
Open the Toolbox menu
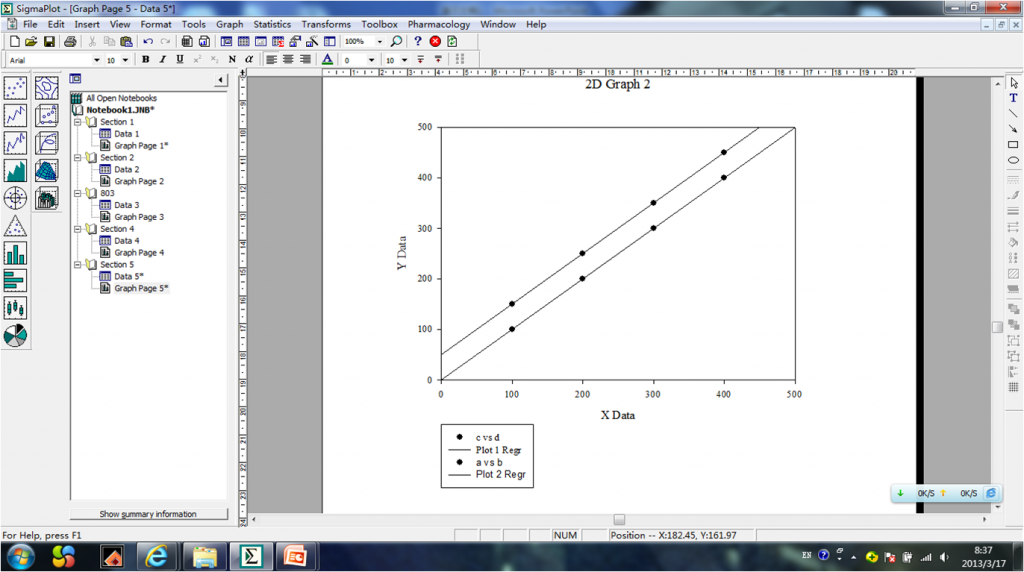tap(379, 24)
